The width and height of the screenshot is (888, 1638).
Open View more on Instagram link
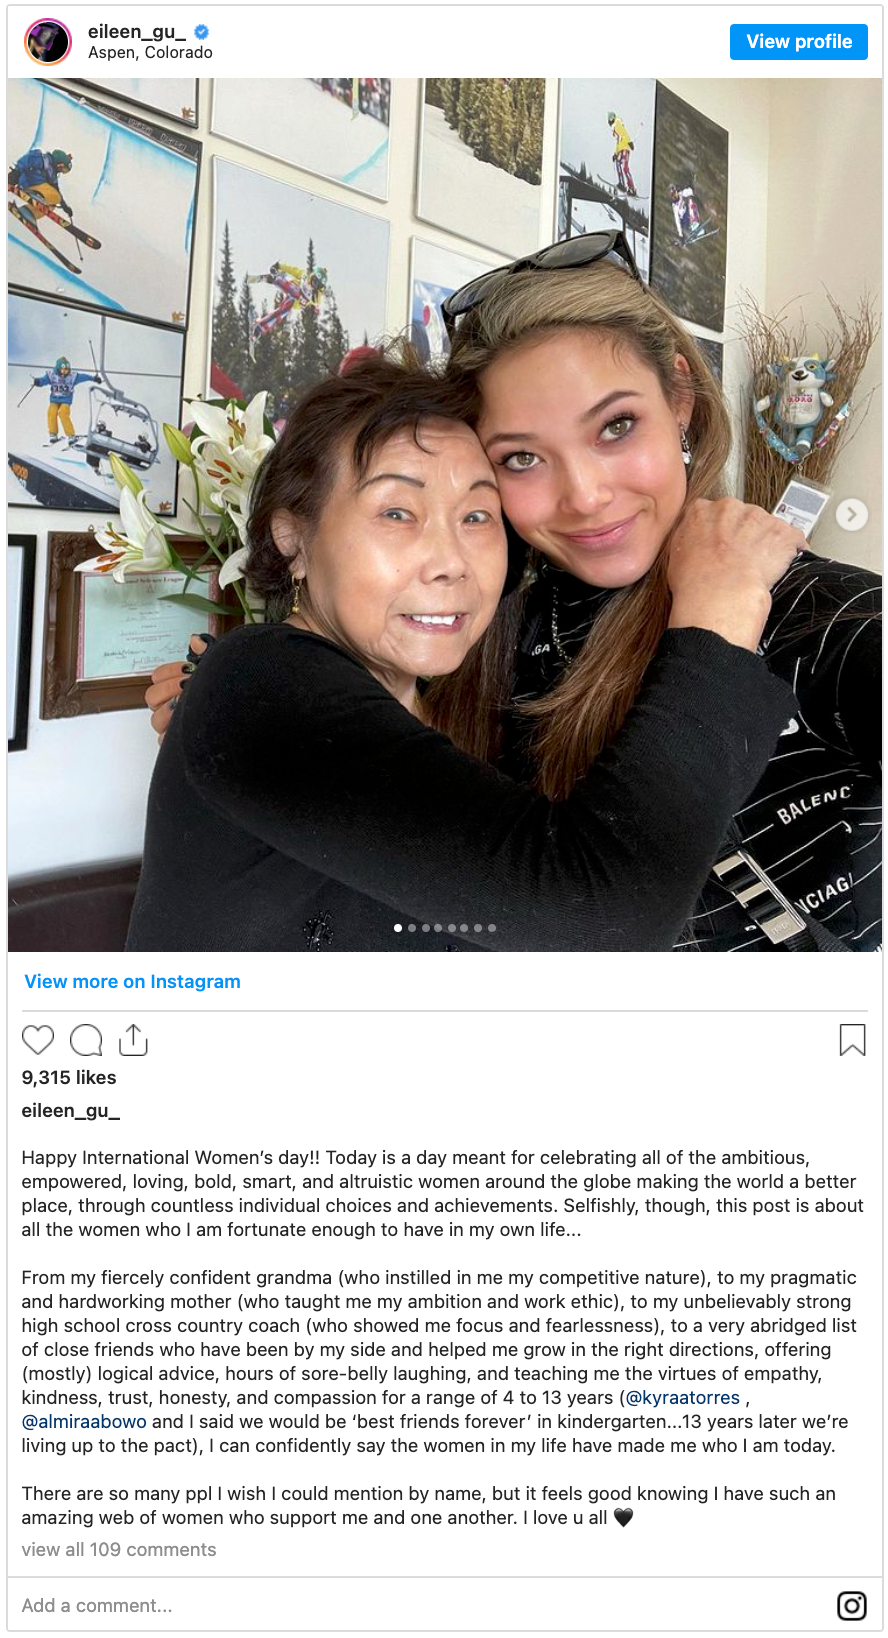[x=132, y=982]
